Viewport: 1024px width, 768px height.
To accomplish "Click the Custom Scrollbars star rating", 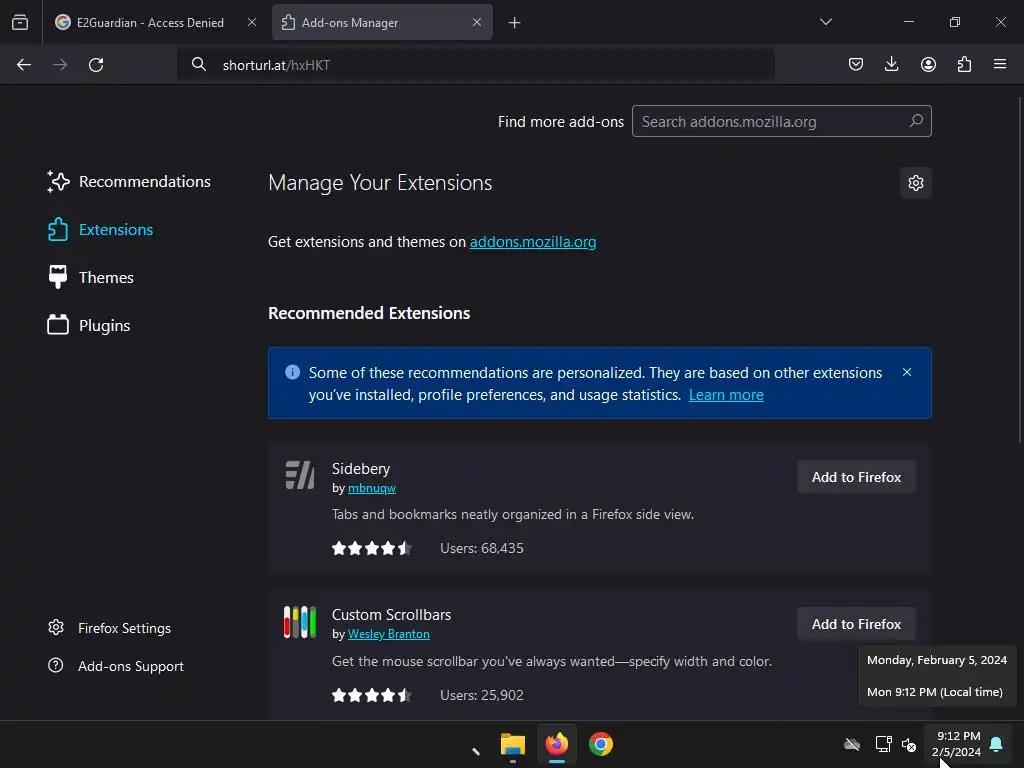I will 372,695.
